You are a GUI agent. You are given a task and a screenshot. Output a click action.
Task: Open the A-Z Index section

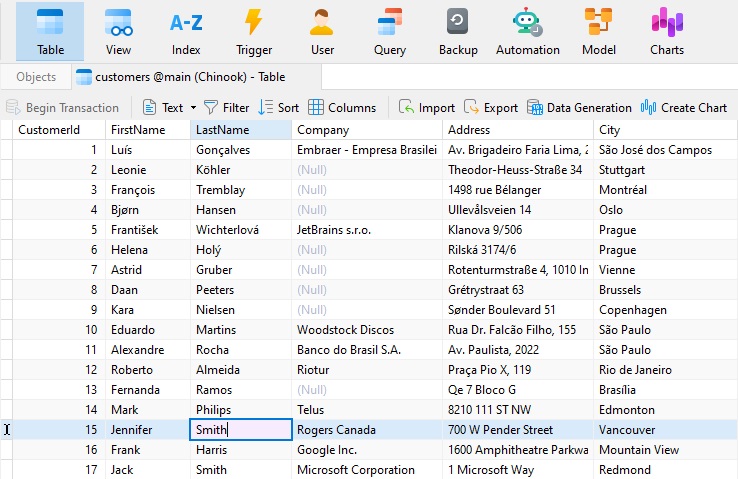(x=186, y=32)
